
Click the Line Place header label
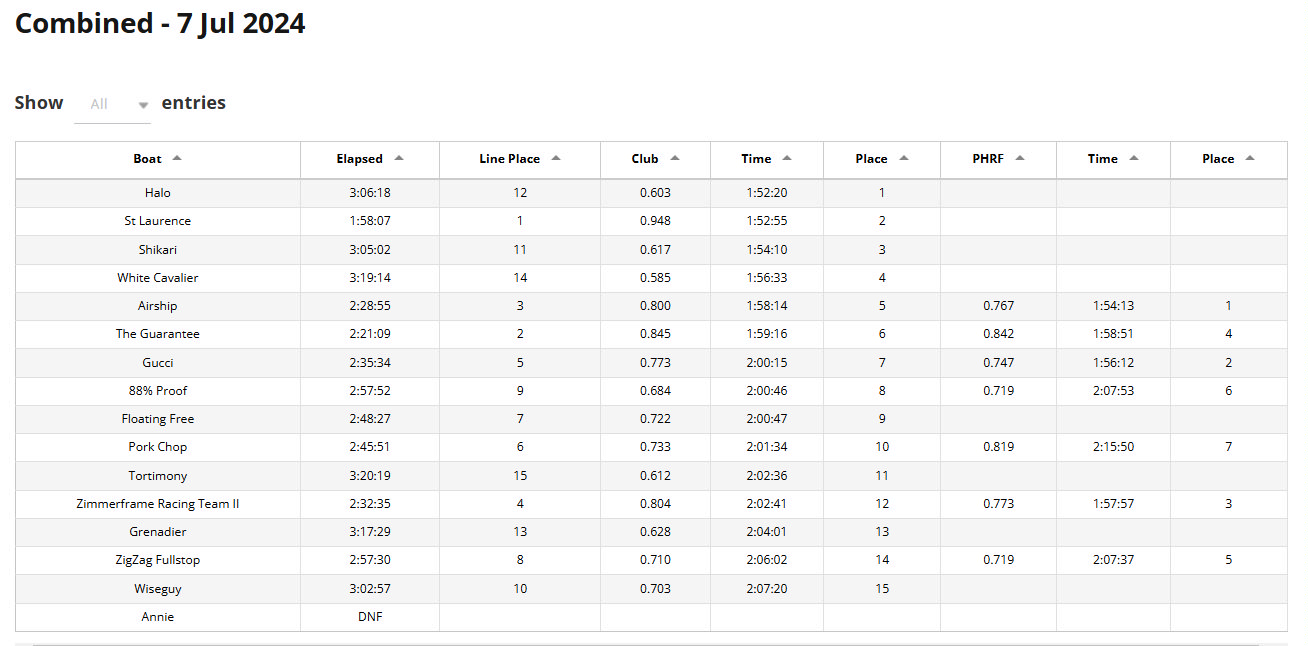tap(509, 159)
